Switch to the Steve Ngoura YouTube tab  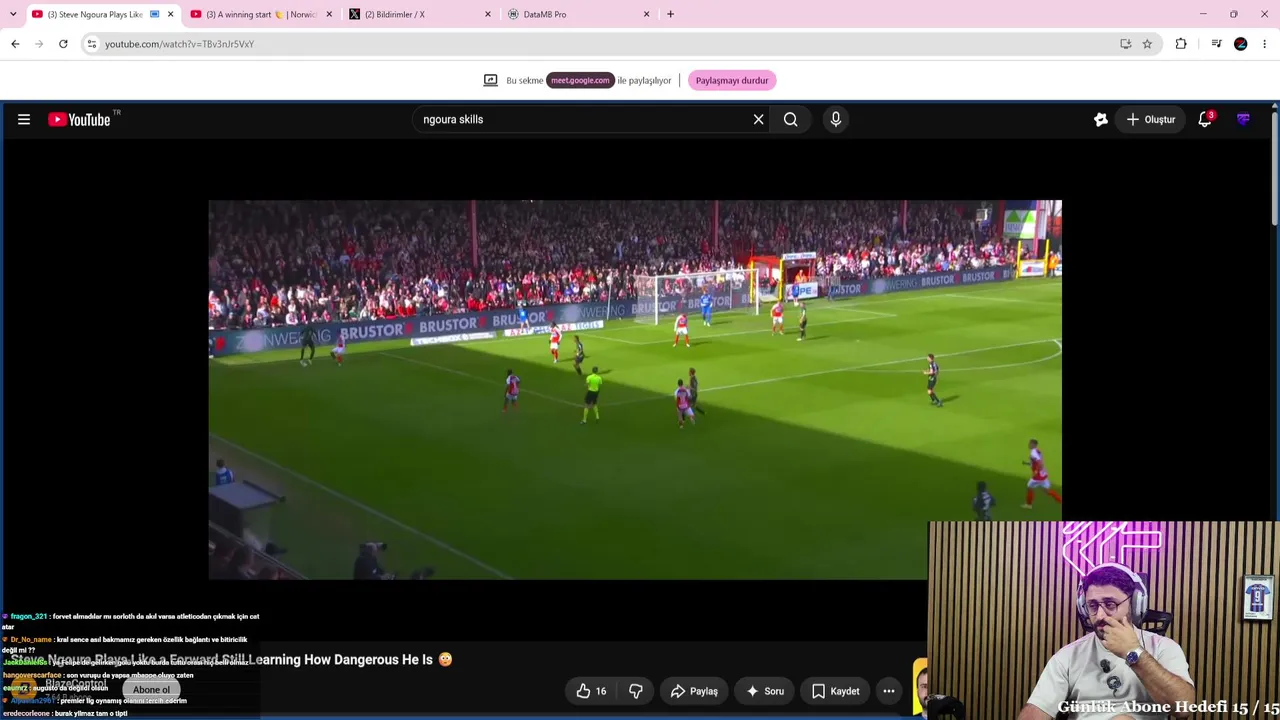pyautogui.click(x=94, y=14)
